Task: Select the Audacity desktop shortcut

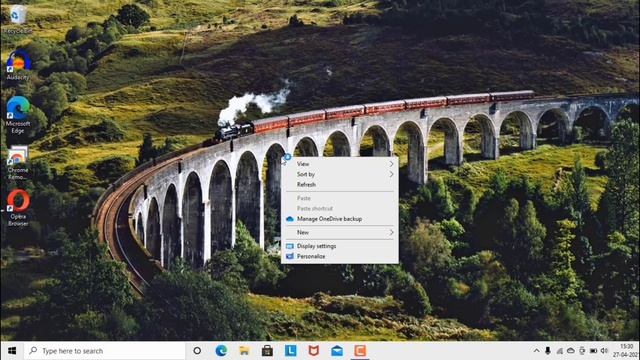Action: 18,65
